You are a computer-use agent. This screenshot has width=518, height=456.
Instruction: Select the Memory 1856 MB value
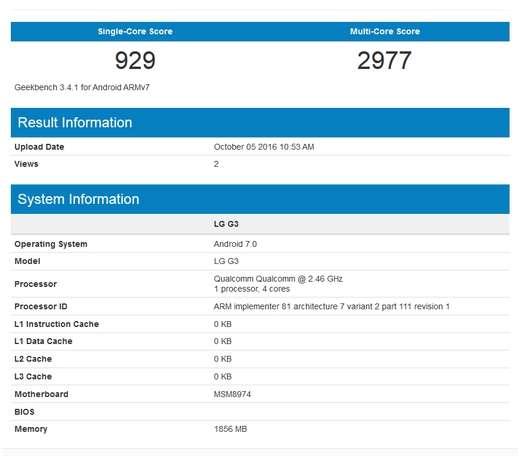[x=230, y=429]
